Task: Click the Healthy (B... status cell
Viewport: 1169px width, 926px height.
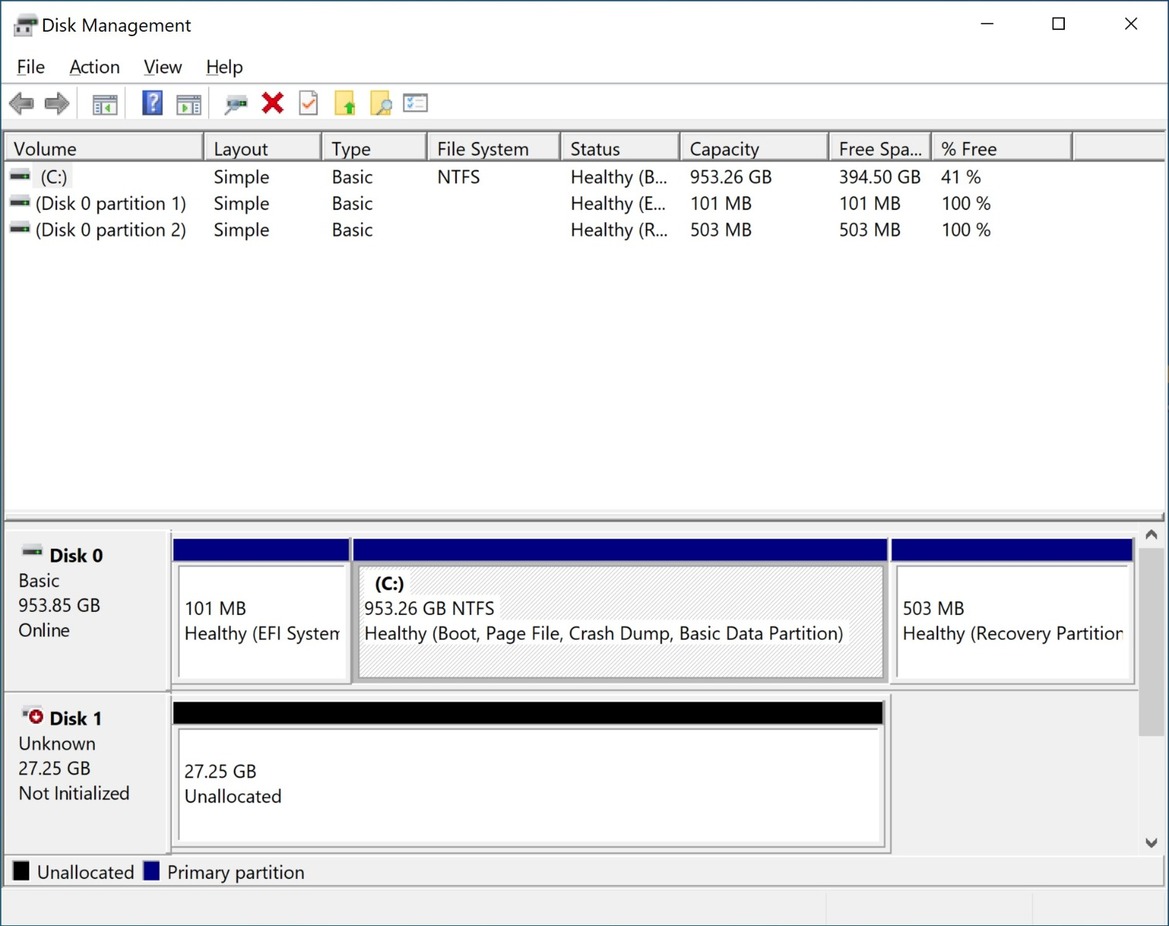Action: (x=618, y=177)
